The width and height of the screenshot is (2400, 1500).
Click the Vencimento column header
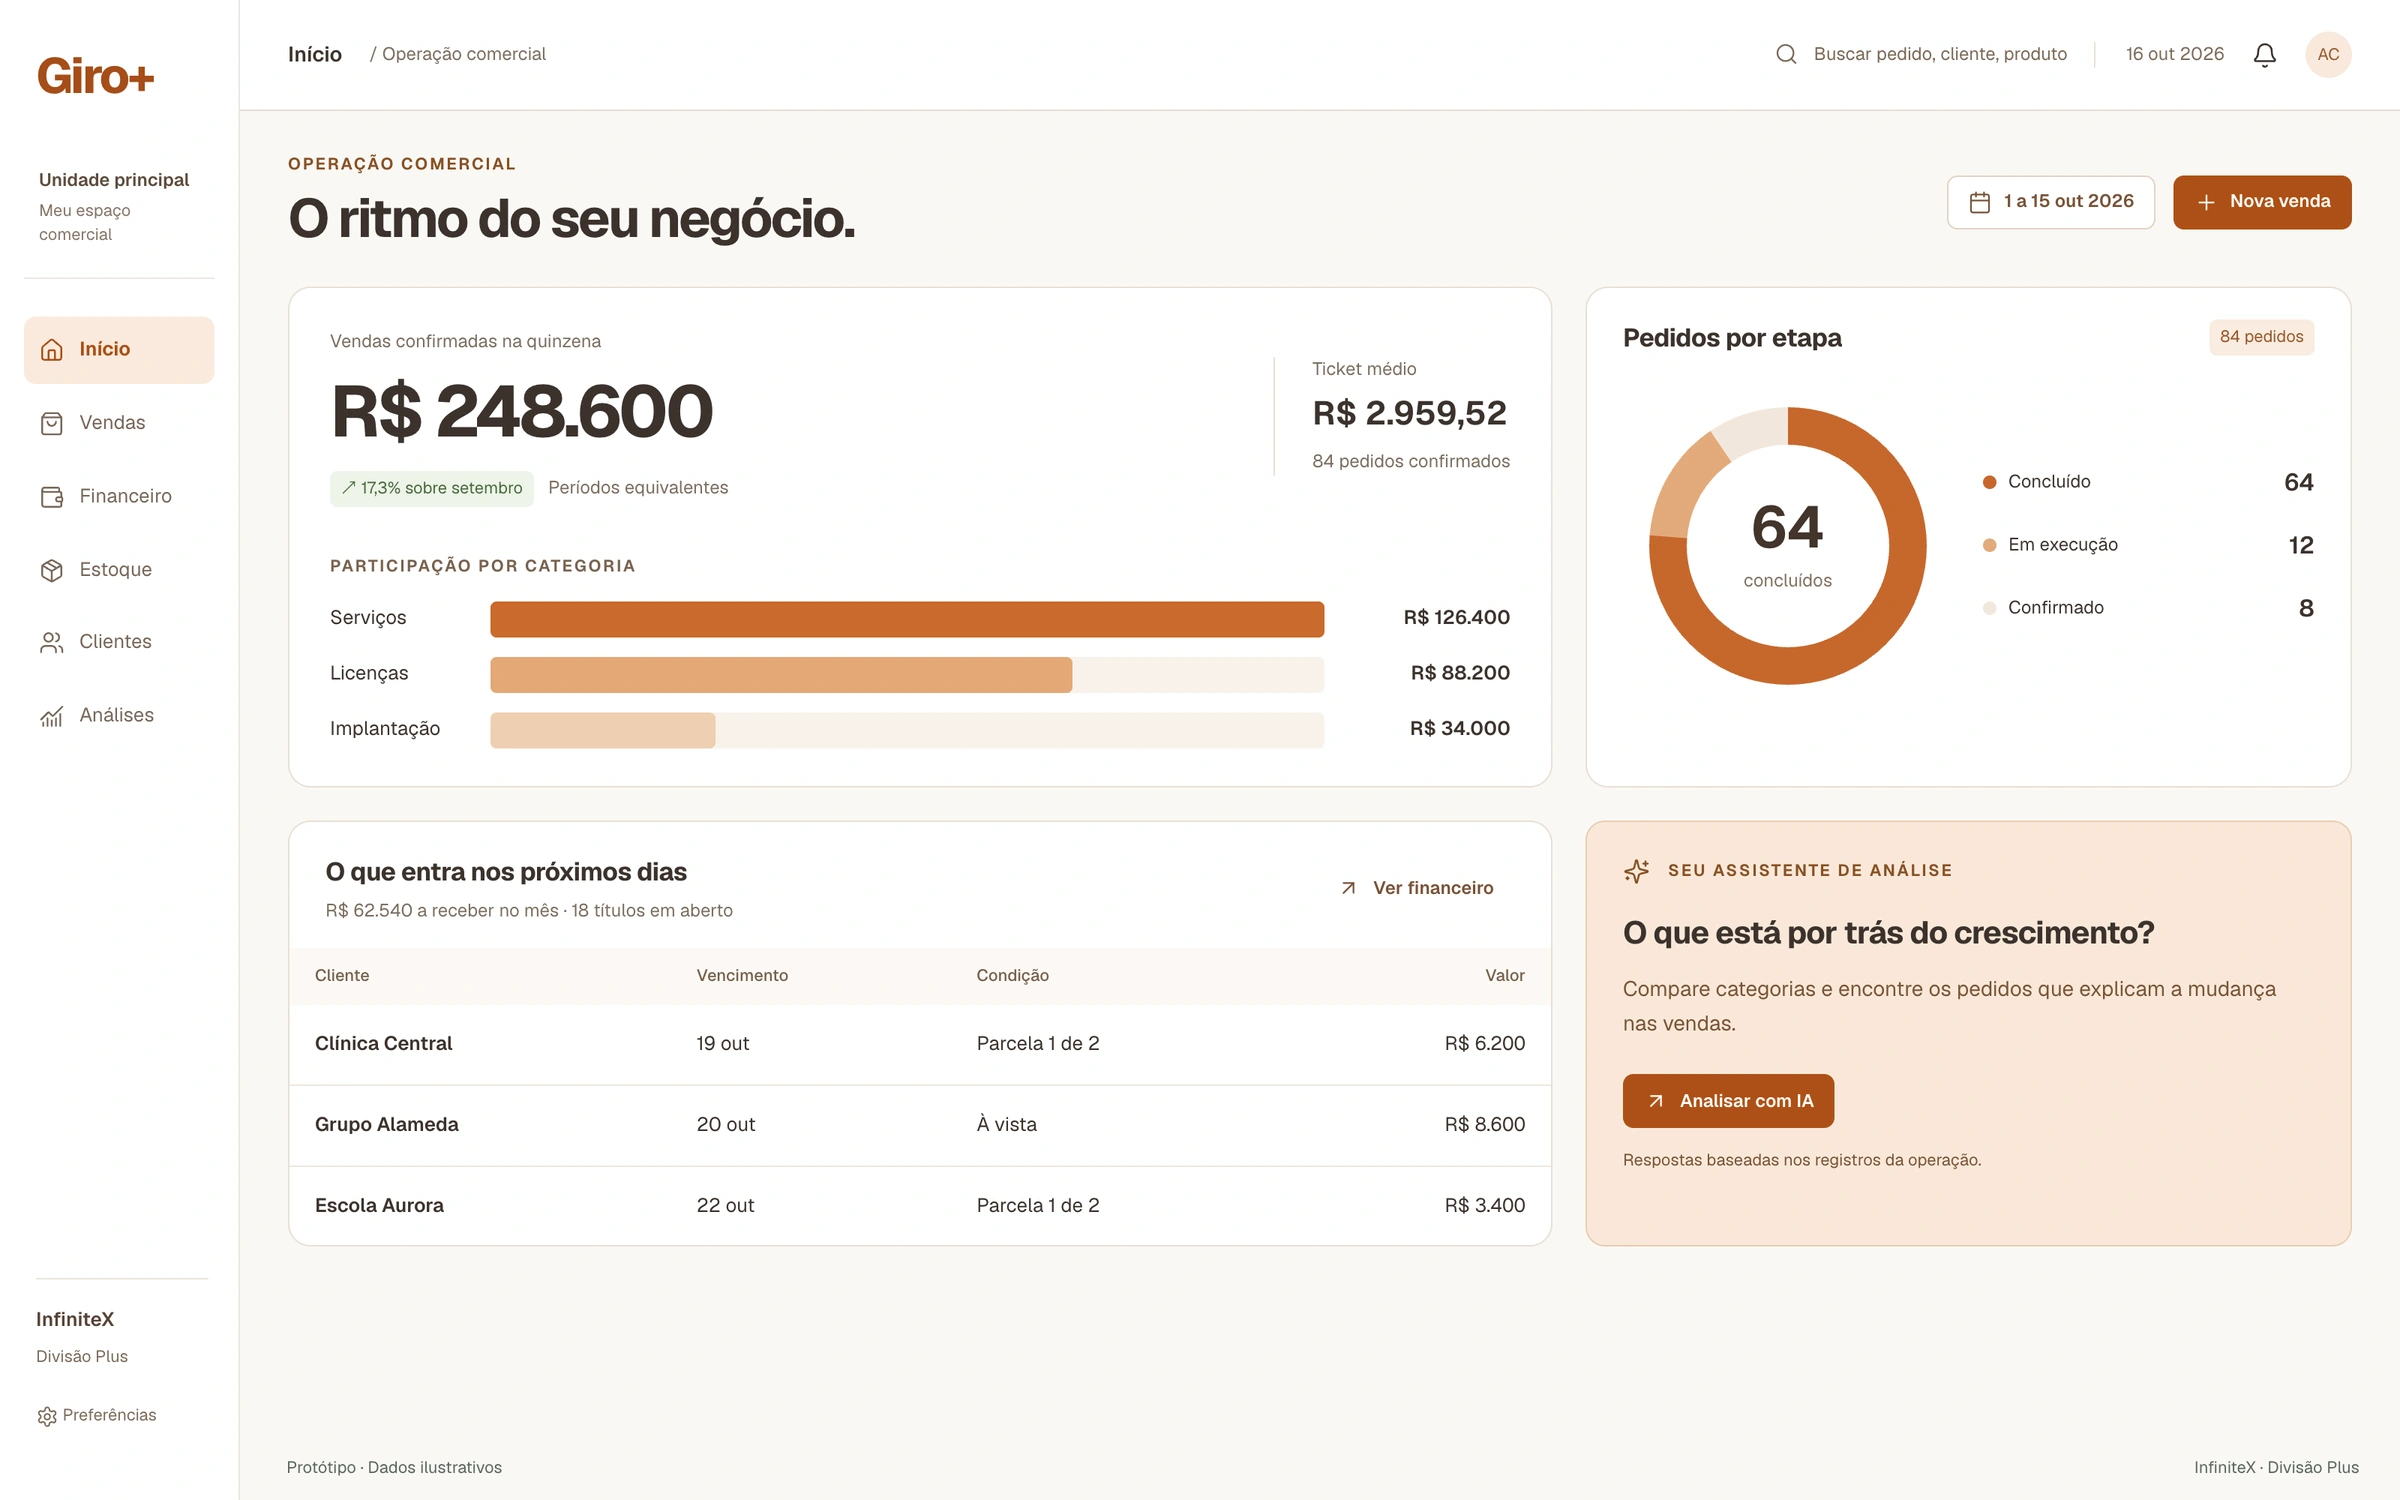click(742, 975)
